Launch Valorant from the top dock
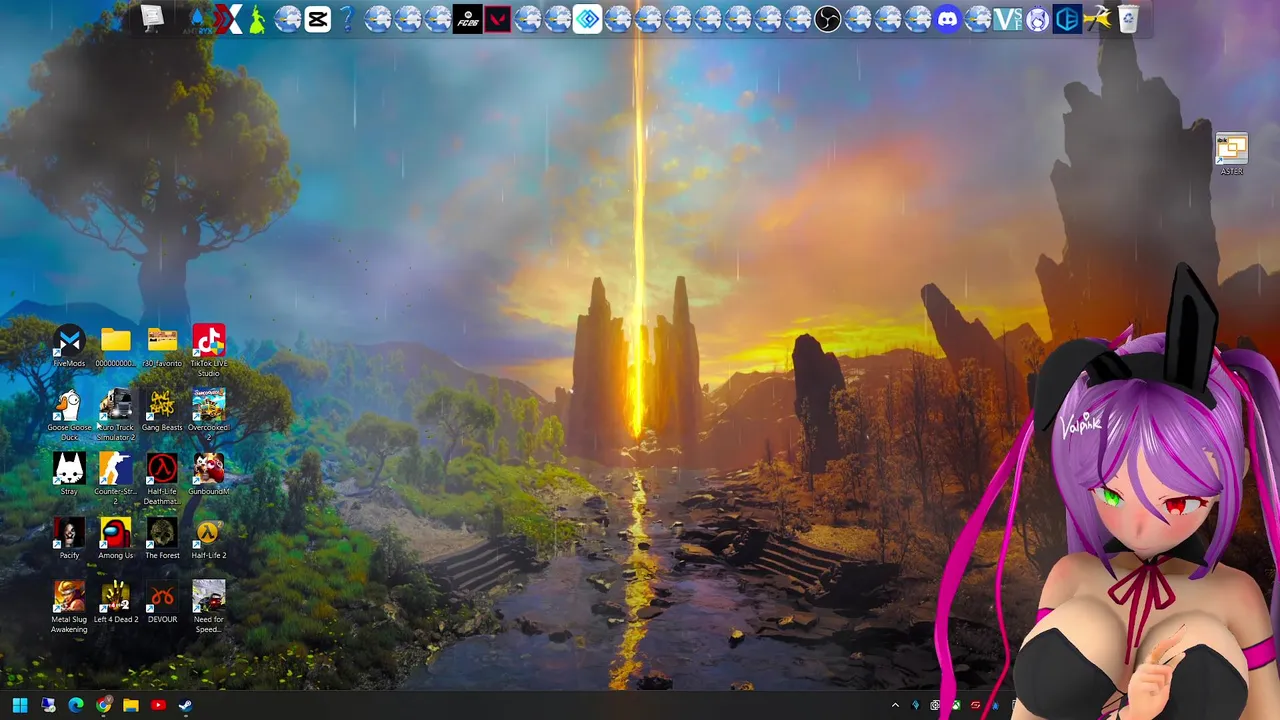Screen dimensions: 1280x720 click(498, 19)
